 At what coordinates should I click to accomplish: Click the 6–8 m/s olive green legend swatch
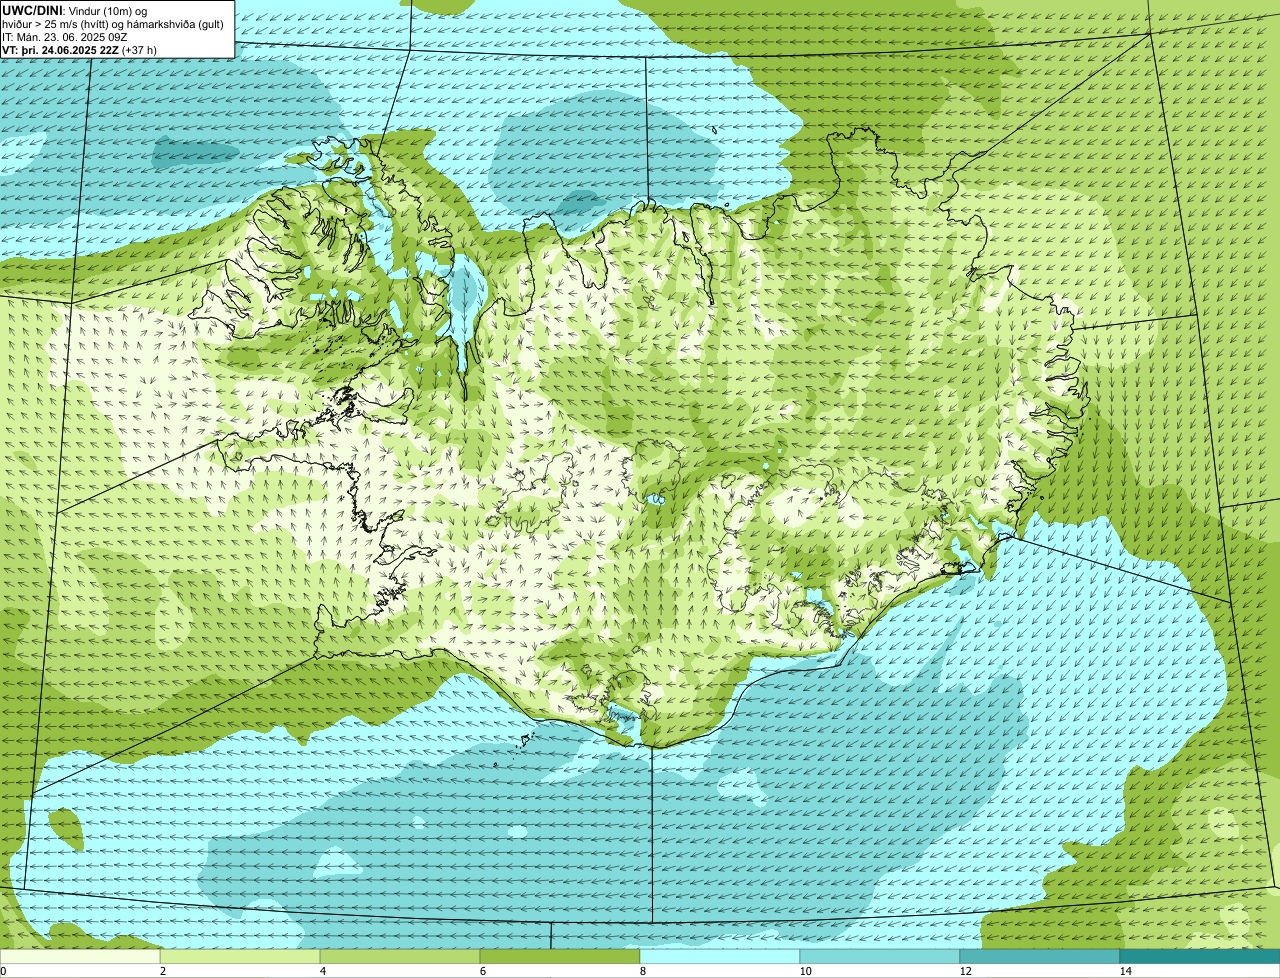[x=560, y=956]
